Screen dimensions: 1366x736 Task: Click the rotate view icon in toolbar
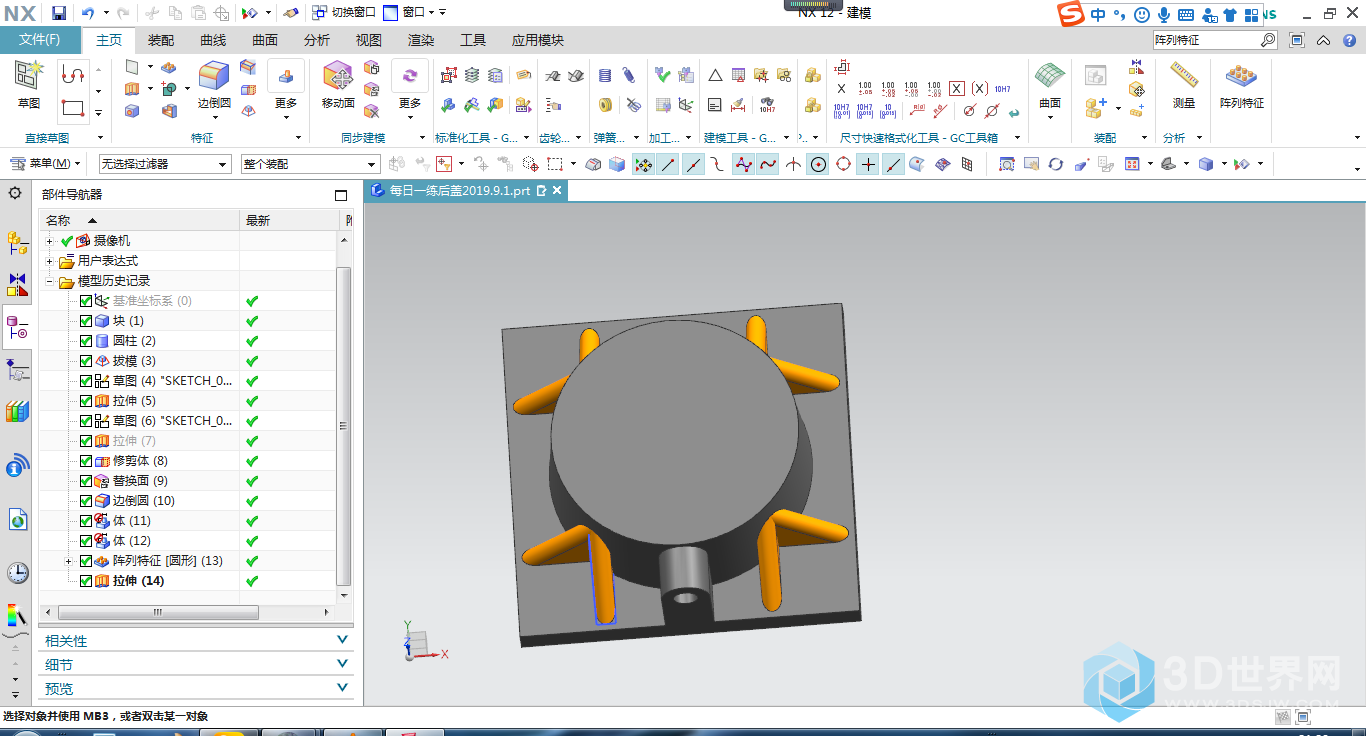(1055, 164)
